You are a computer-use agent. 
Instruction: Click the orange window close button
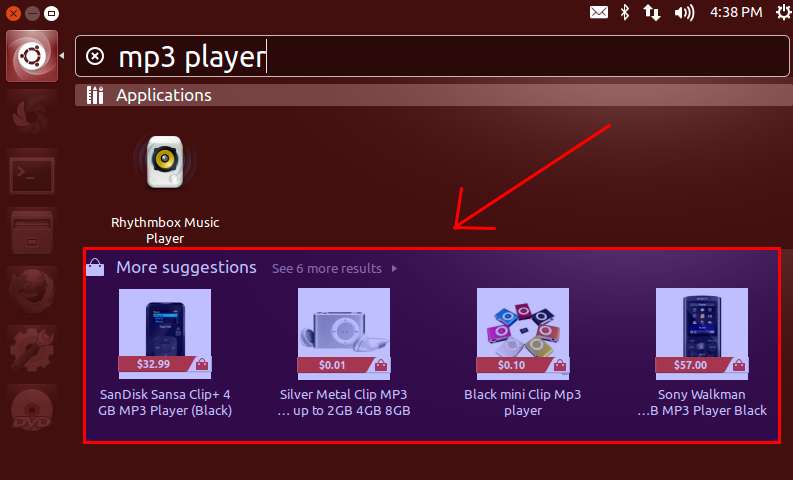click(x=14, y=13)
